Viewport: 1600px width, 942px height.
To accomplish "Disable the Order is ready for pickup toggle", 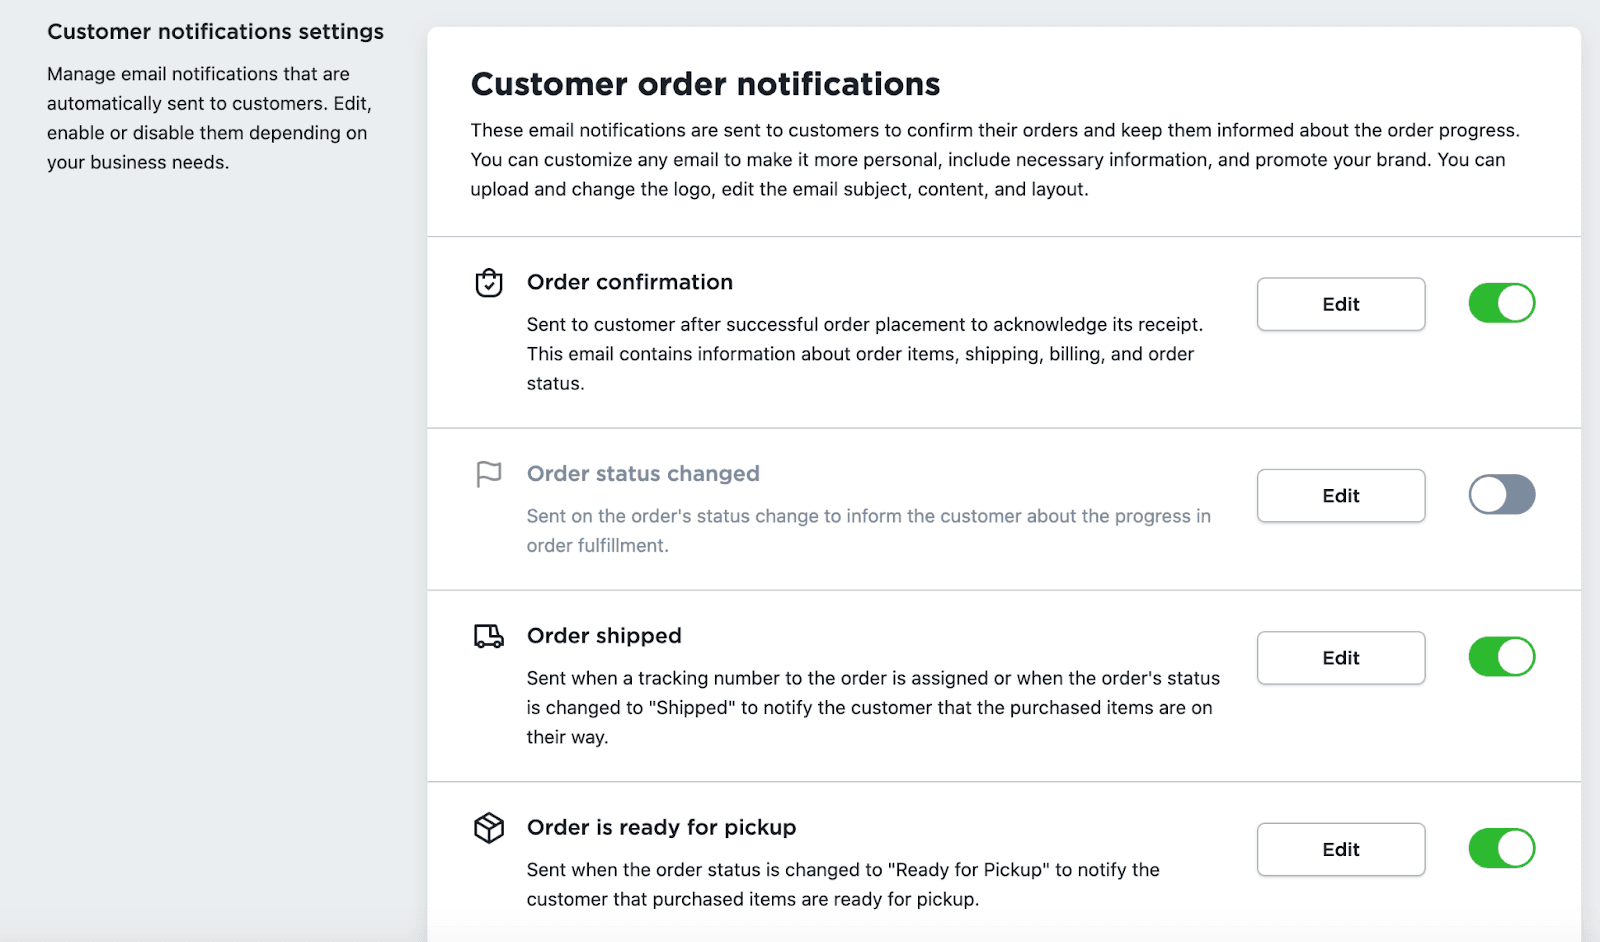I will pyautogui.click(x=1501, y=849).
